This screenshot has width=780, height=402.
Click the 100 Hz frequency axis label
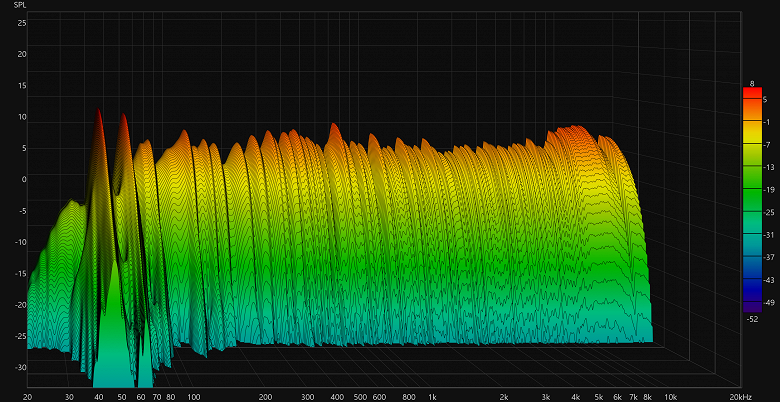pyautogui.click(x=194, y=397)
